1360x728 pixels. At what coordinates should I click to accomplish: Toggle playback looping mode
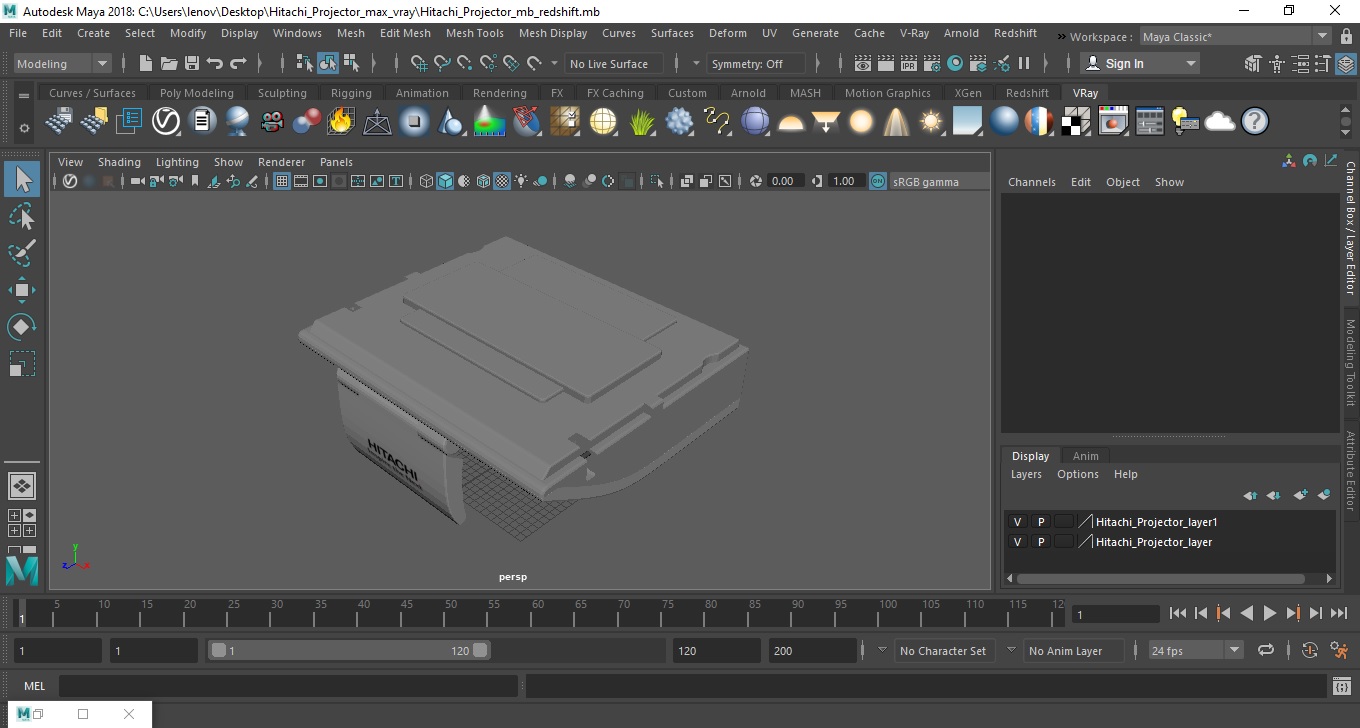(x=1266, y=650)
